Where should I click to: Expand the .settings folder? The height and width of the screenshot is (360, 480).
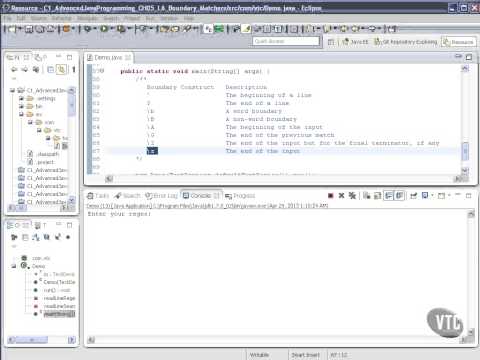tap(21, 98)
